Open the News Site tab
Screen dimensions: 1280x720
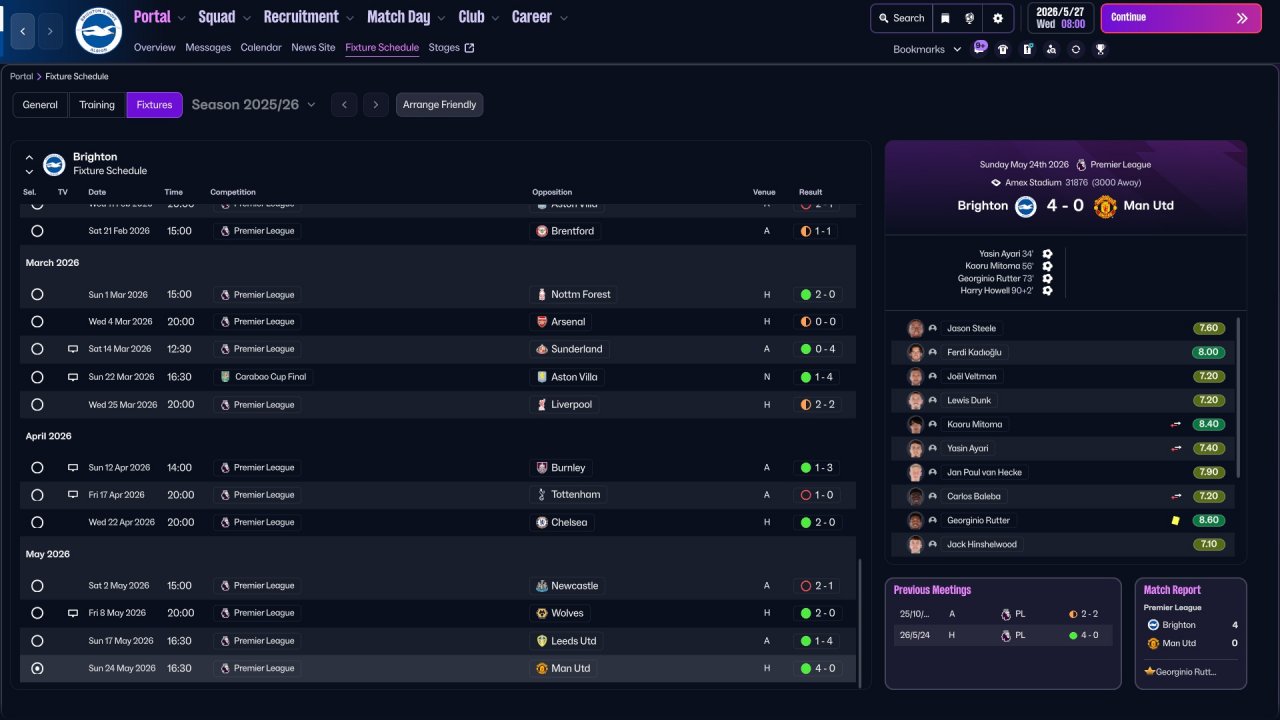[313, 47]
